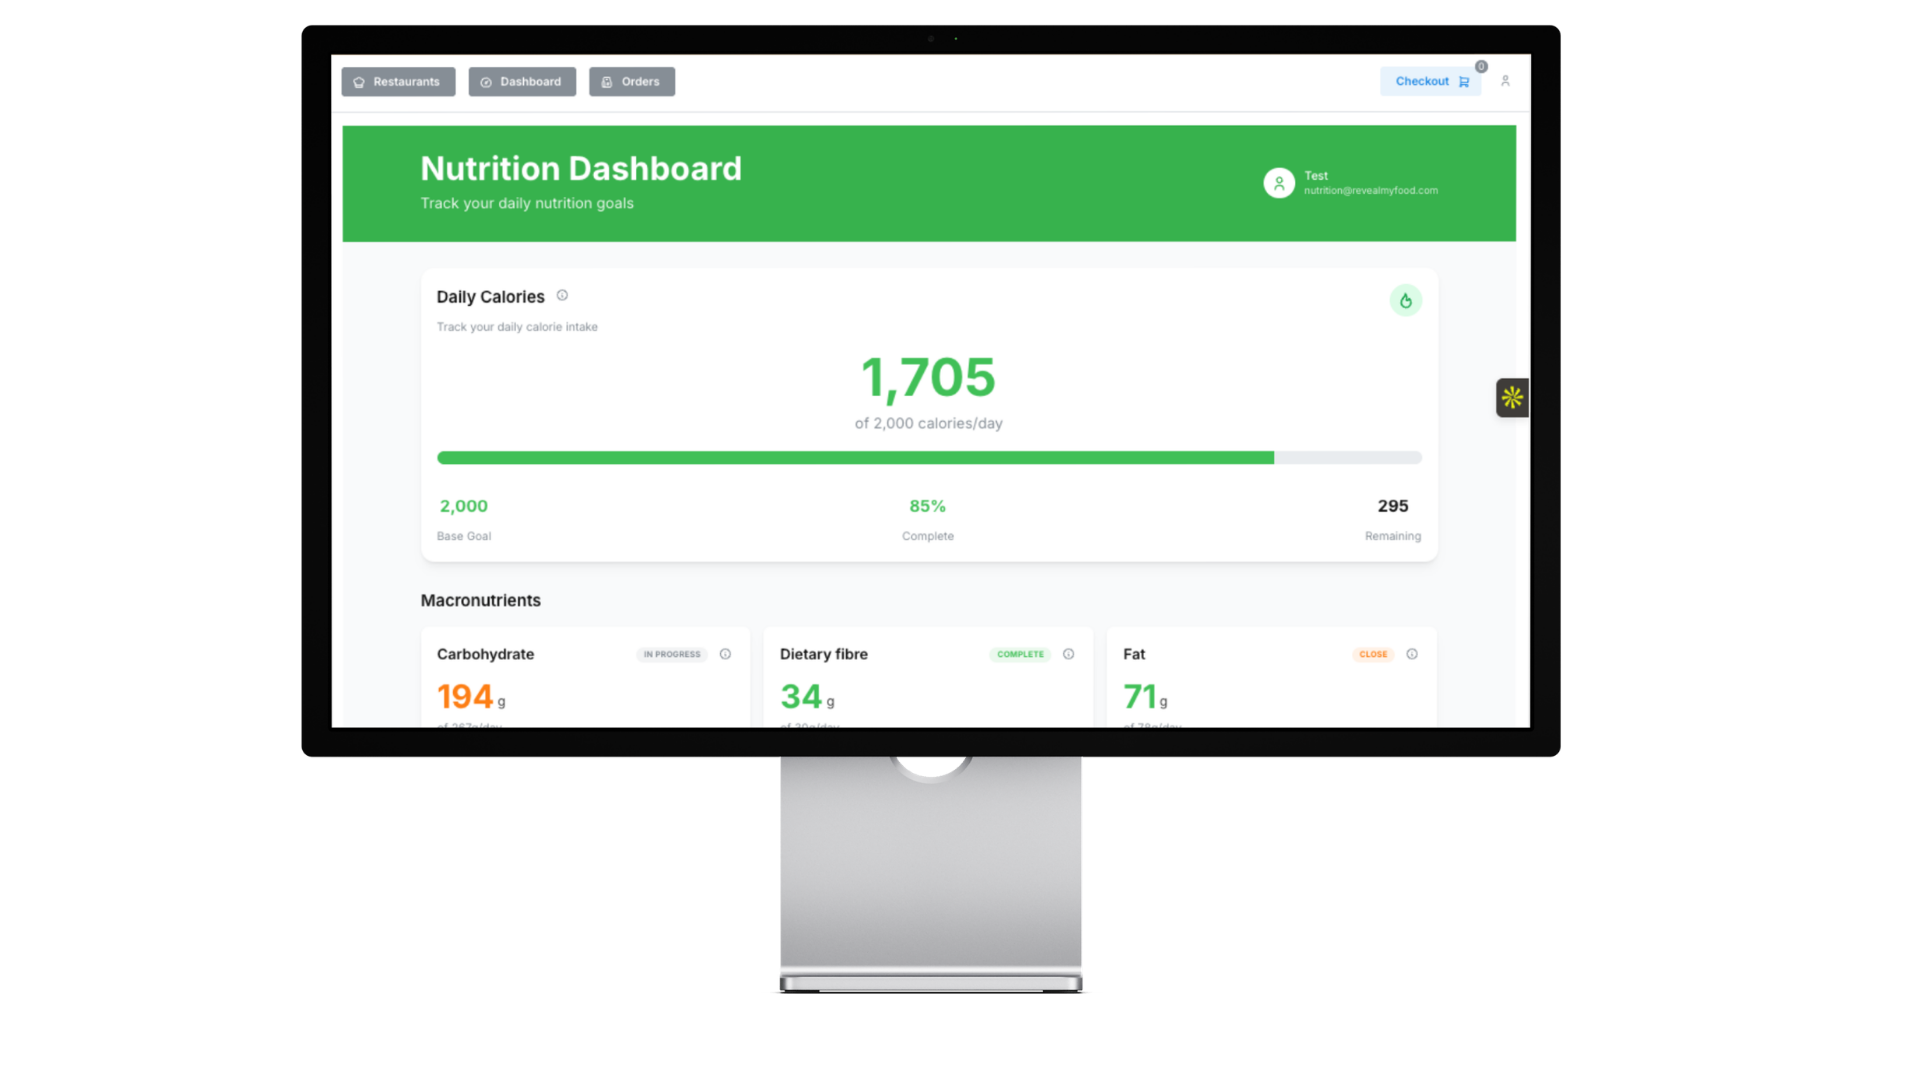
Task: Go to the Restaurants page
Action: point(398,82)
